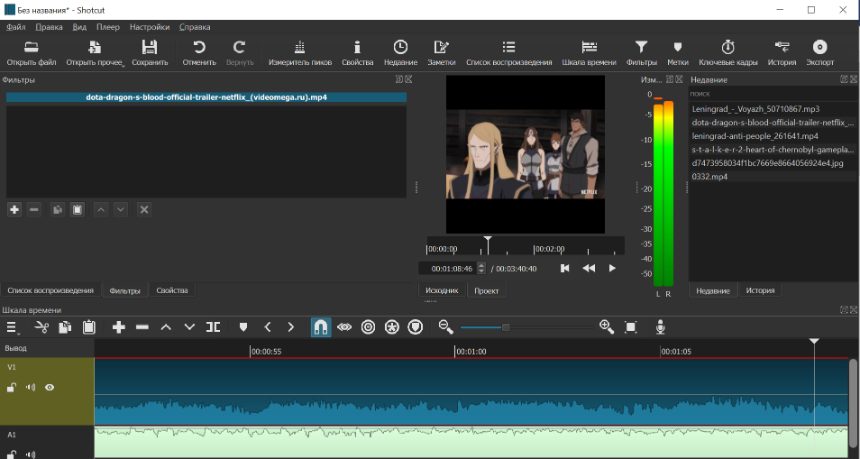This screenshot has width=860, height=459.
Task: Click the timeline zoom slider handle
Action: click(x=506, y=327)
